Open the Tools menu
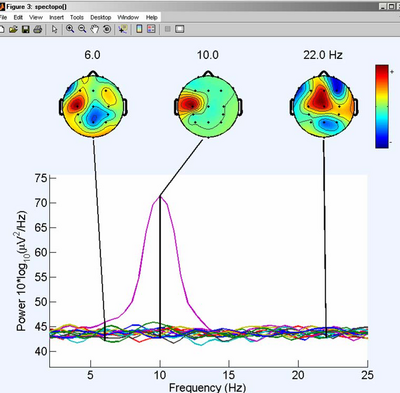 77,17
